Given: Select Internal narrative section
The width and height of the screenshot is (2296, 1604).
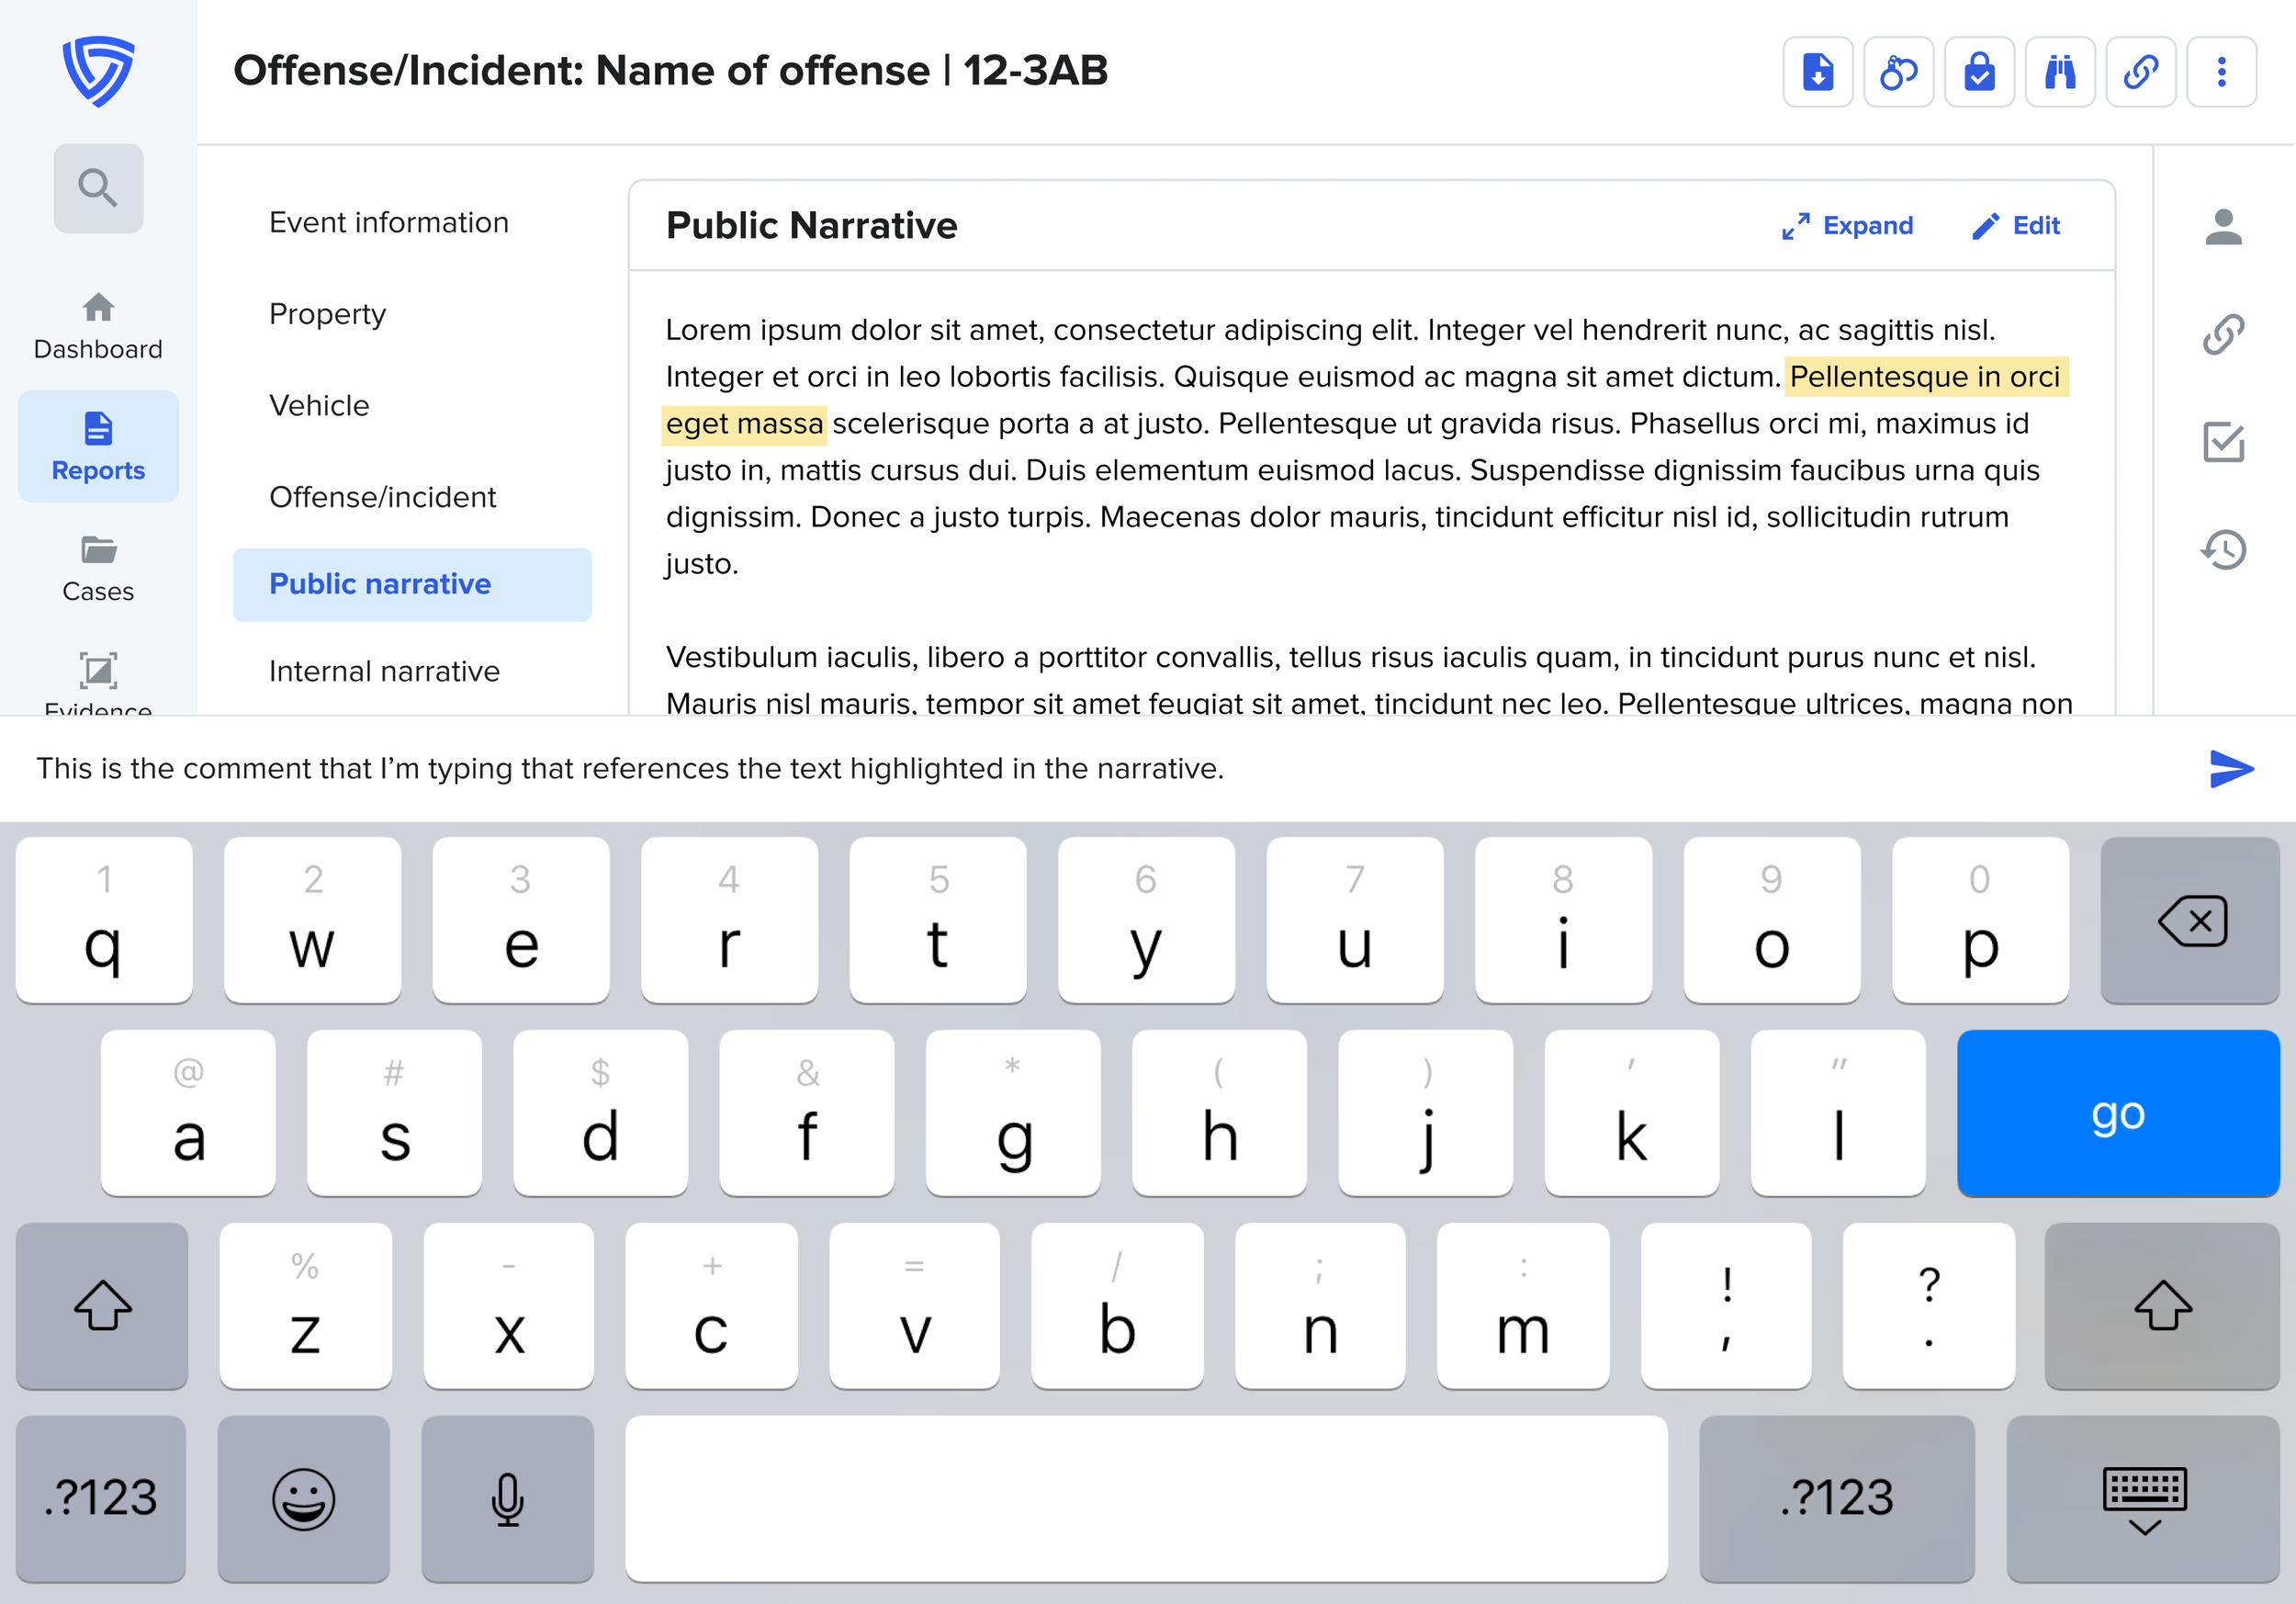Looking at the screenshot, I should pos(384,671).
